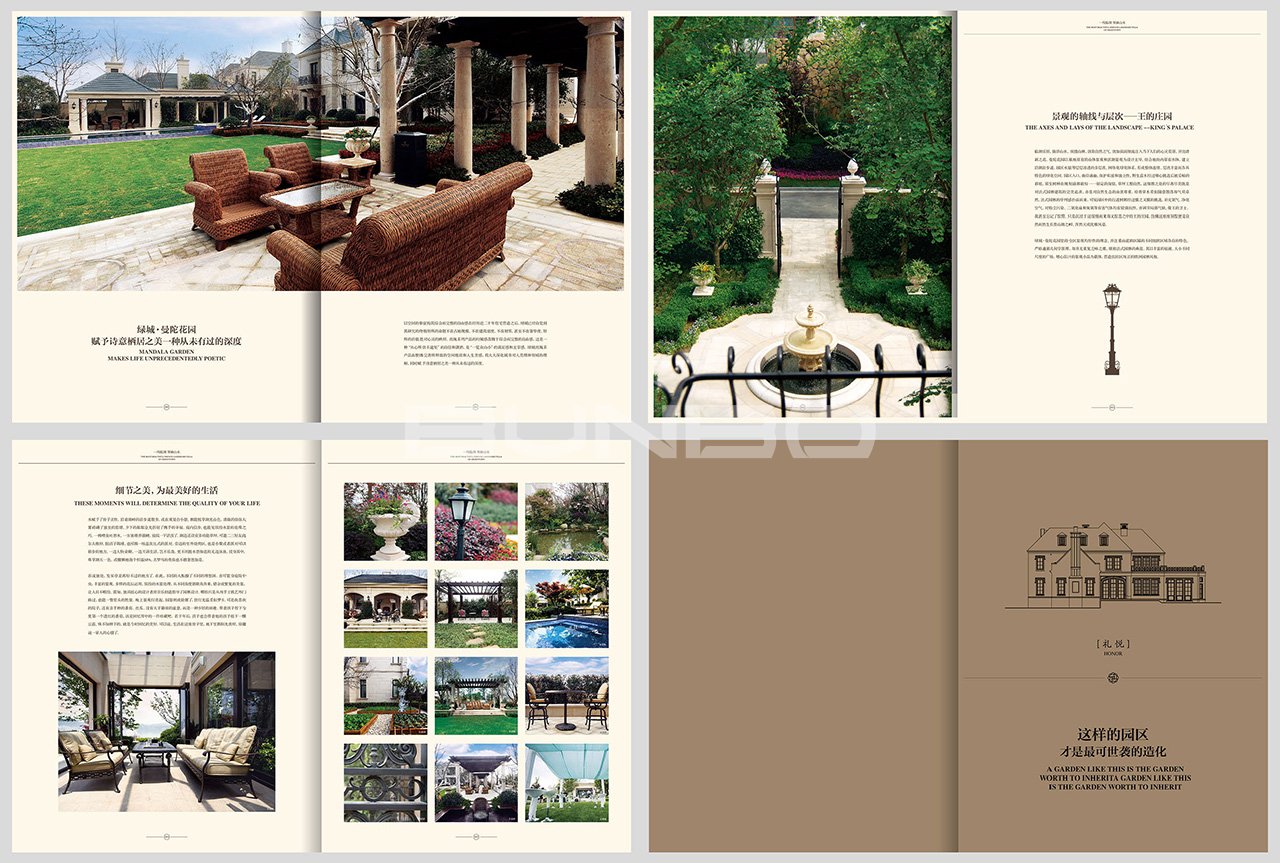Select the wrought iron gate detail thumbnail
This screenshot has width=1280, height=863.
(385, 782)
